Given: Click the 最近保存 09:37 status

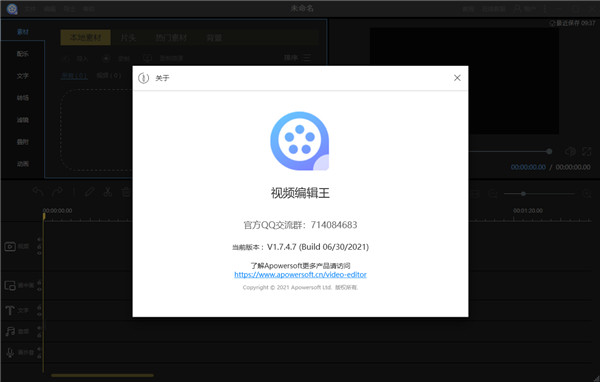Looking at the screenshot, I should tap(572, 23).
